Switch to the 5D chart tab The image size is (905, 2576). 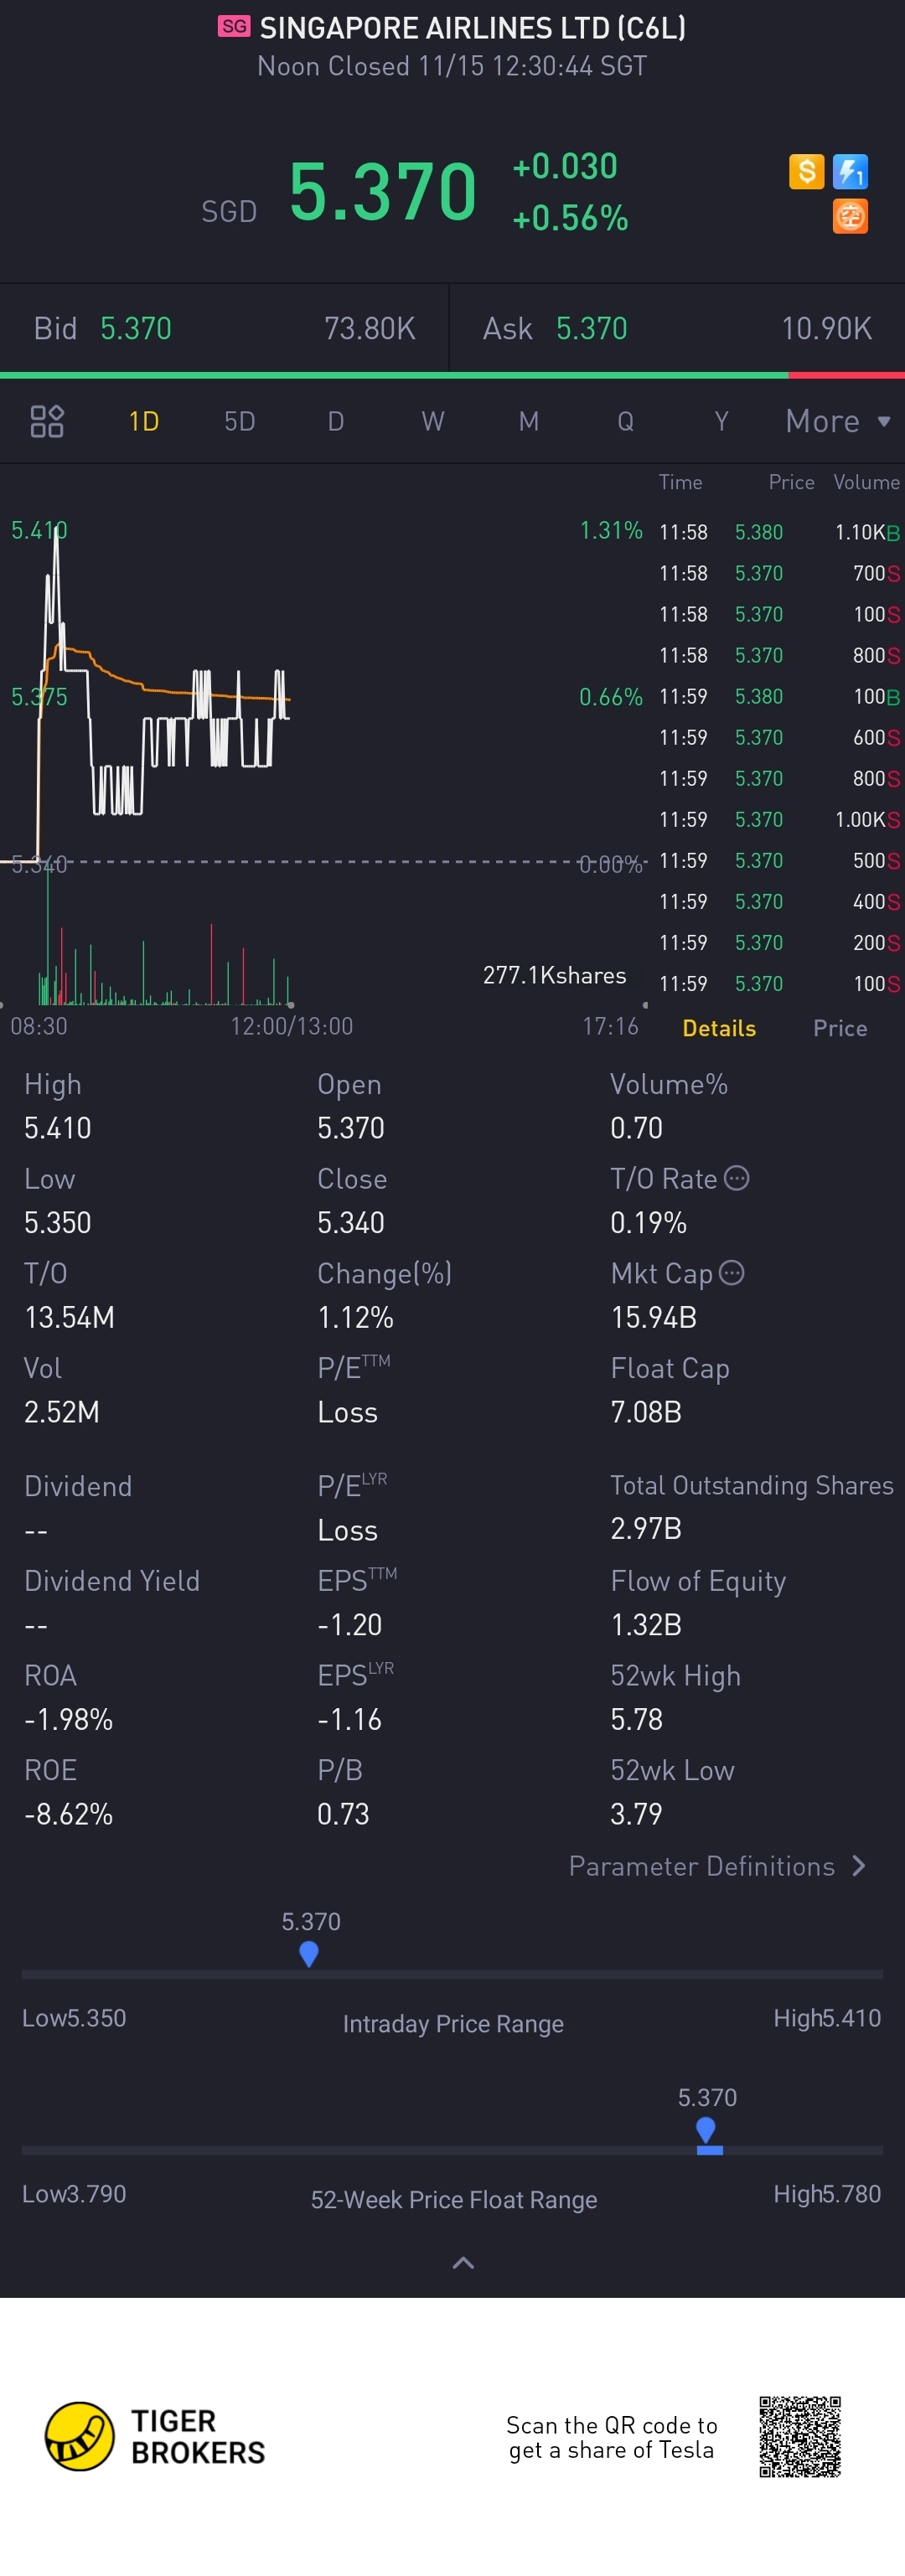click(x=240, y=421)
